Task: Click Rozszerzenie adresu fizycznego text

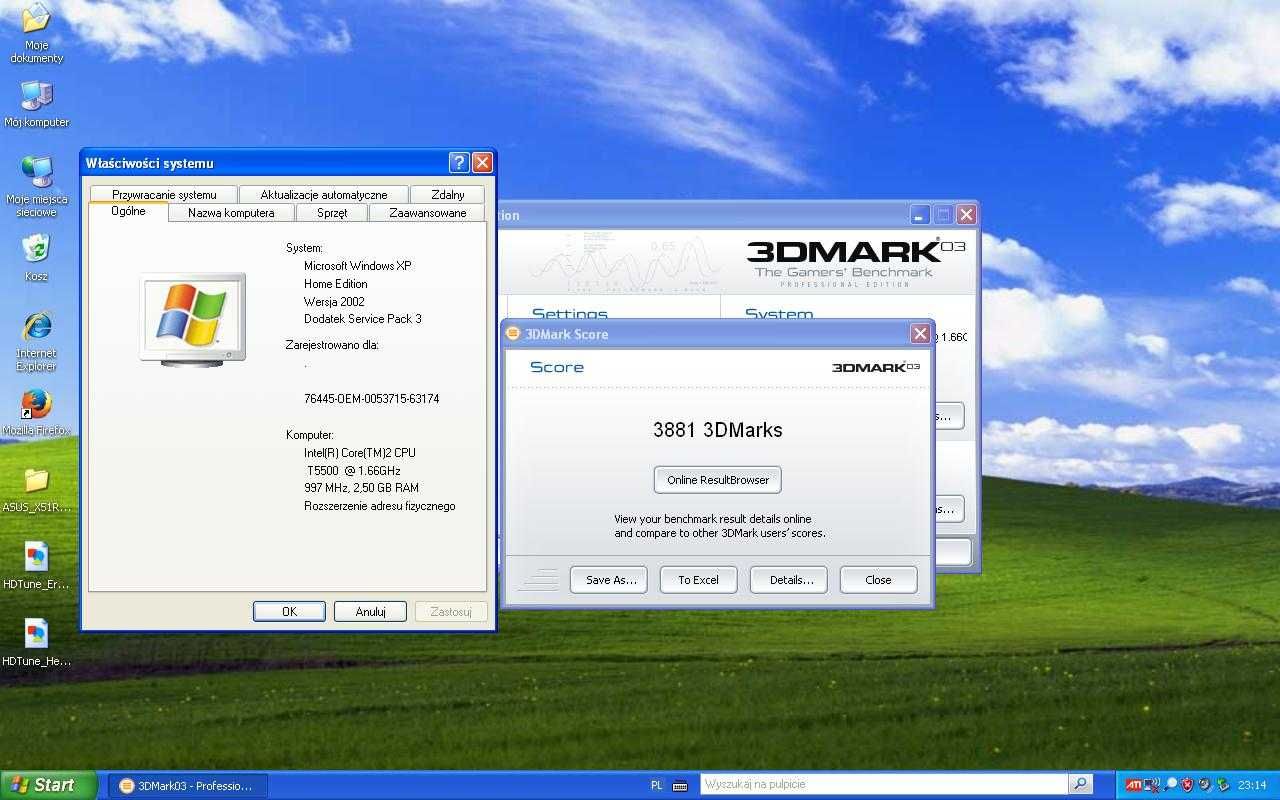Action: click(380, 505)
